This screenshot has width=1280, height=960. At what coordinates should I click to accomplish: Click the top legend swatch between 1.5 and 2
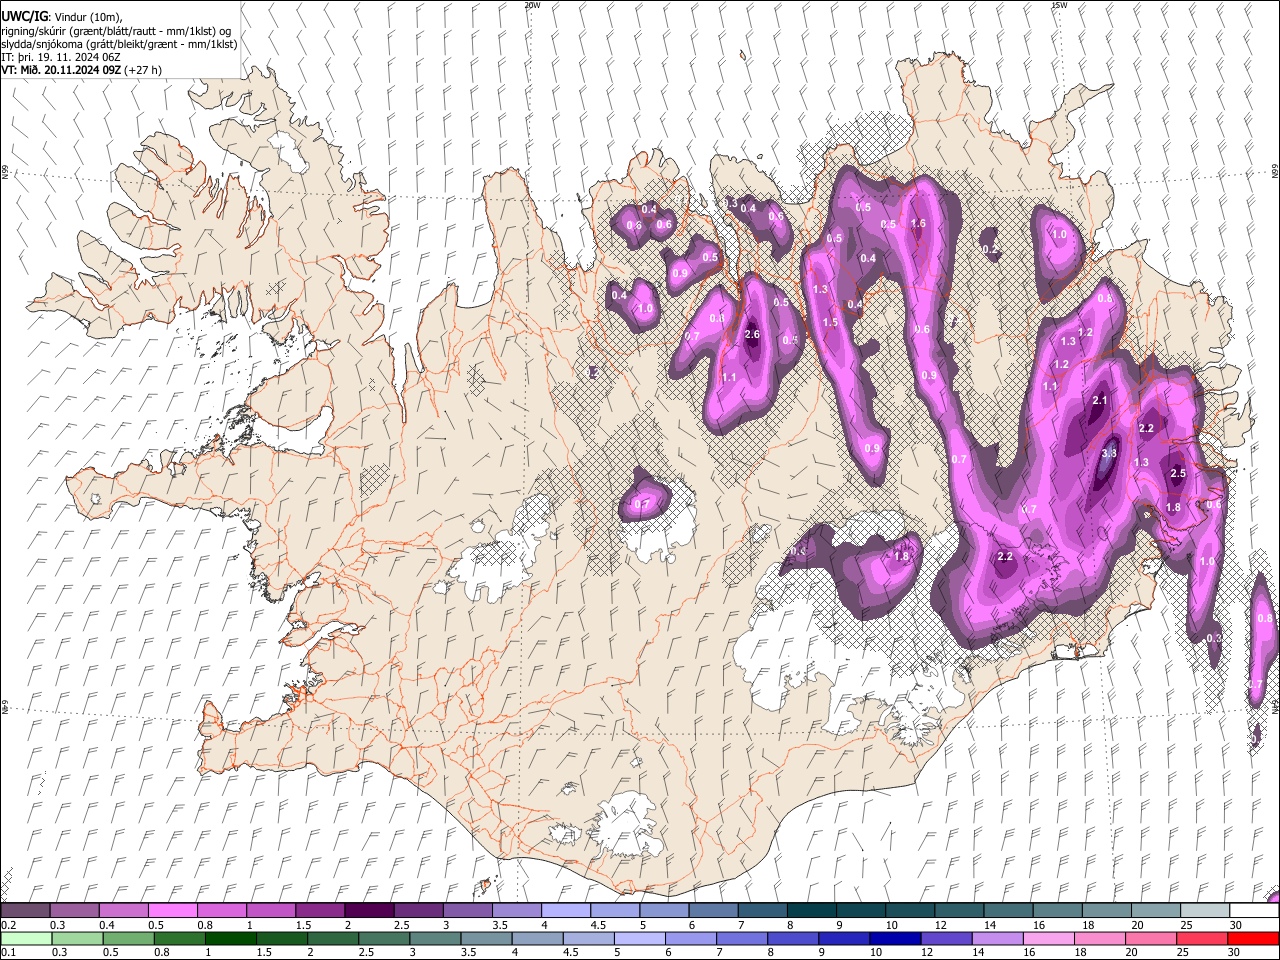(320, 910)
